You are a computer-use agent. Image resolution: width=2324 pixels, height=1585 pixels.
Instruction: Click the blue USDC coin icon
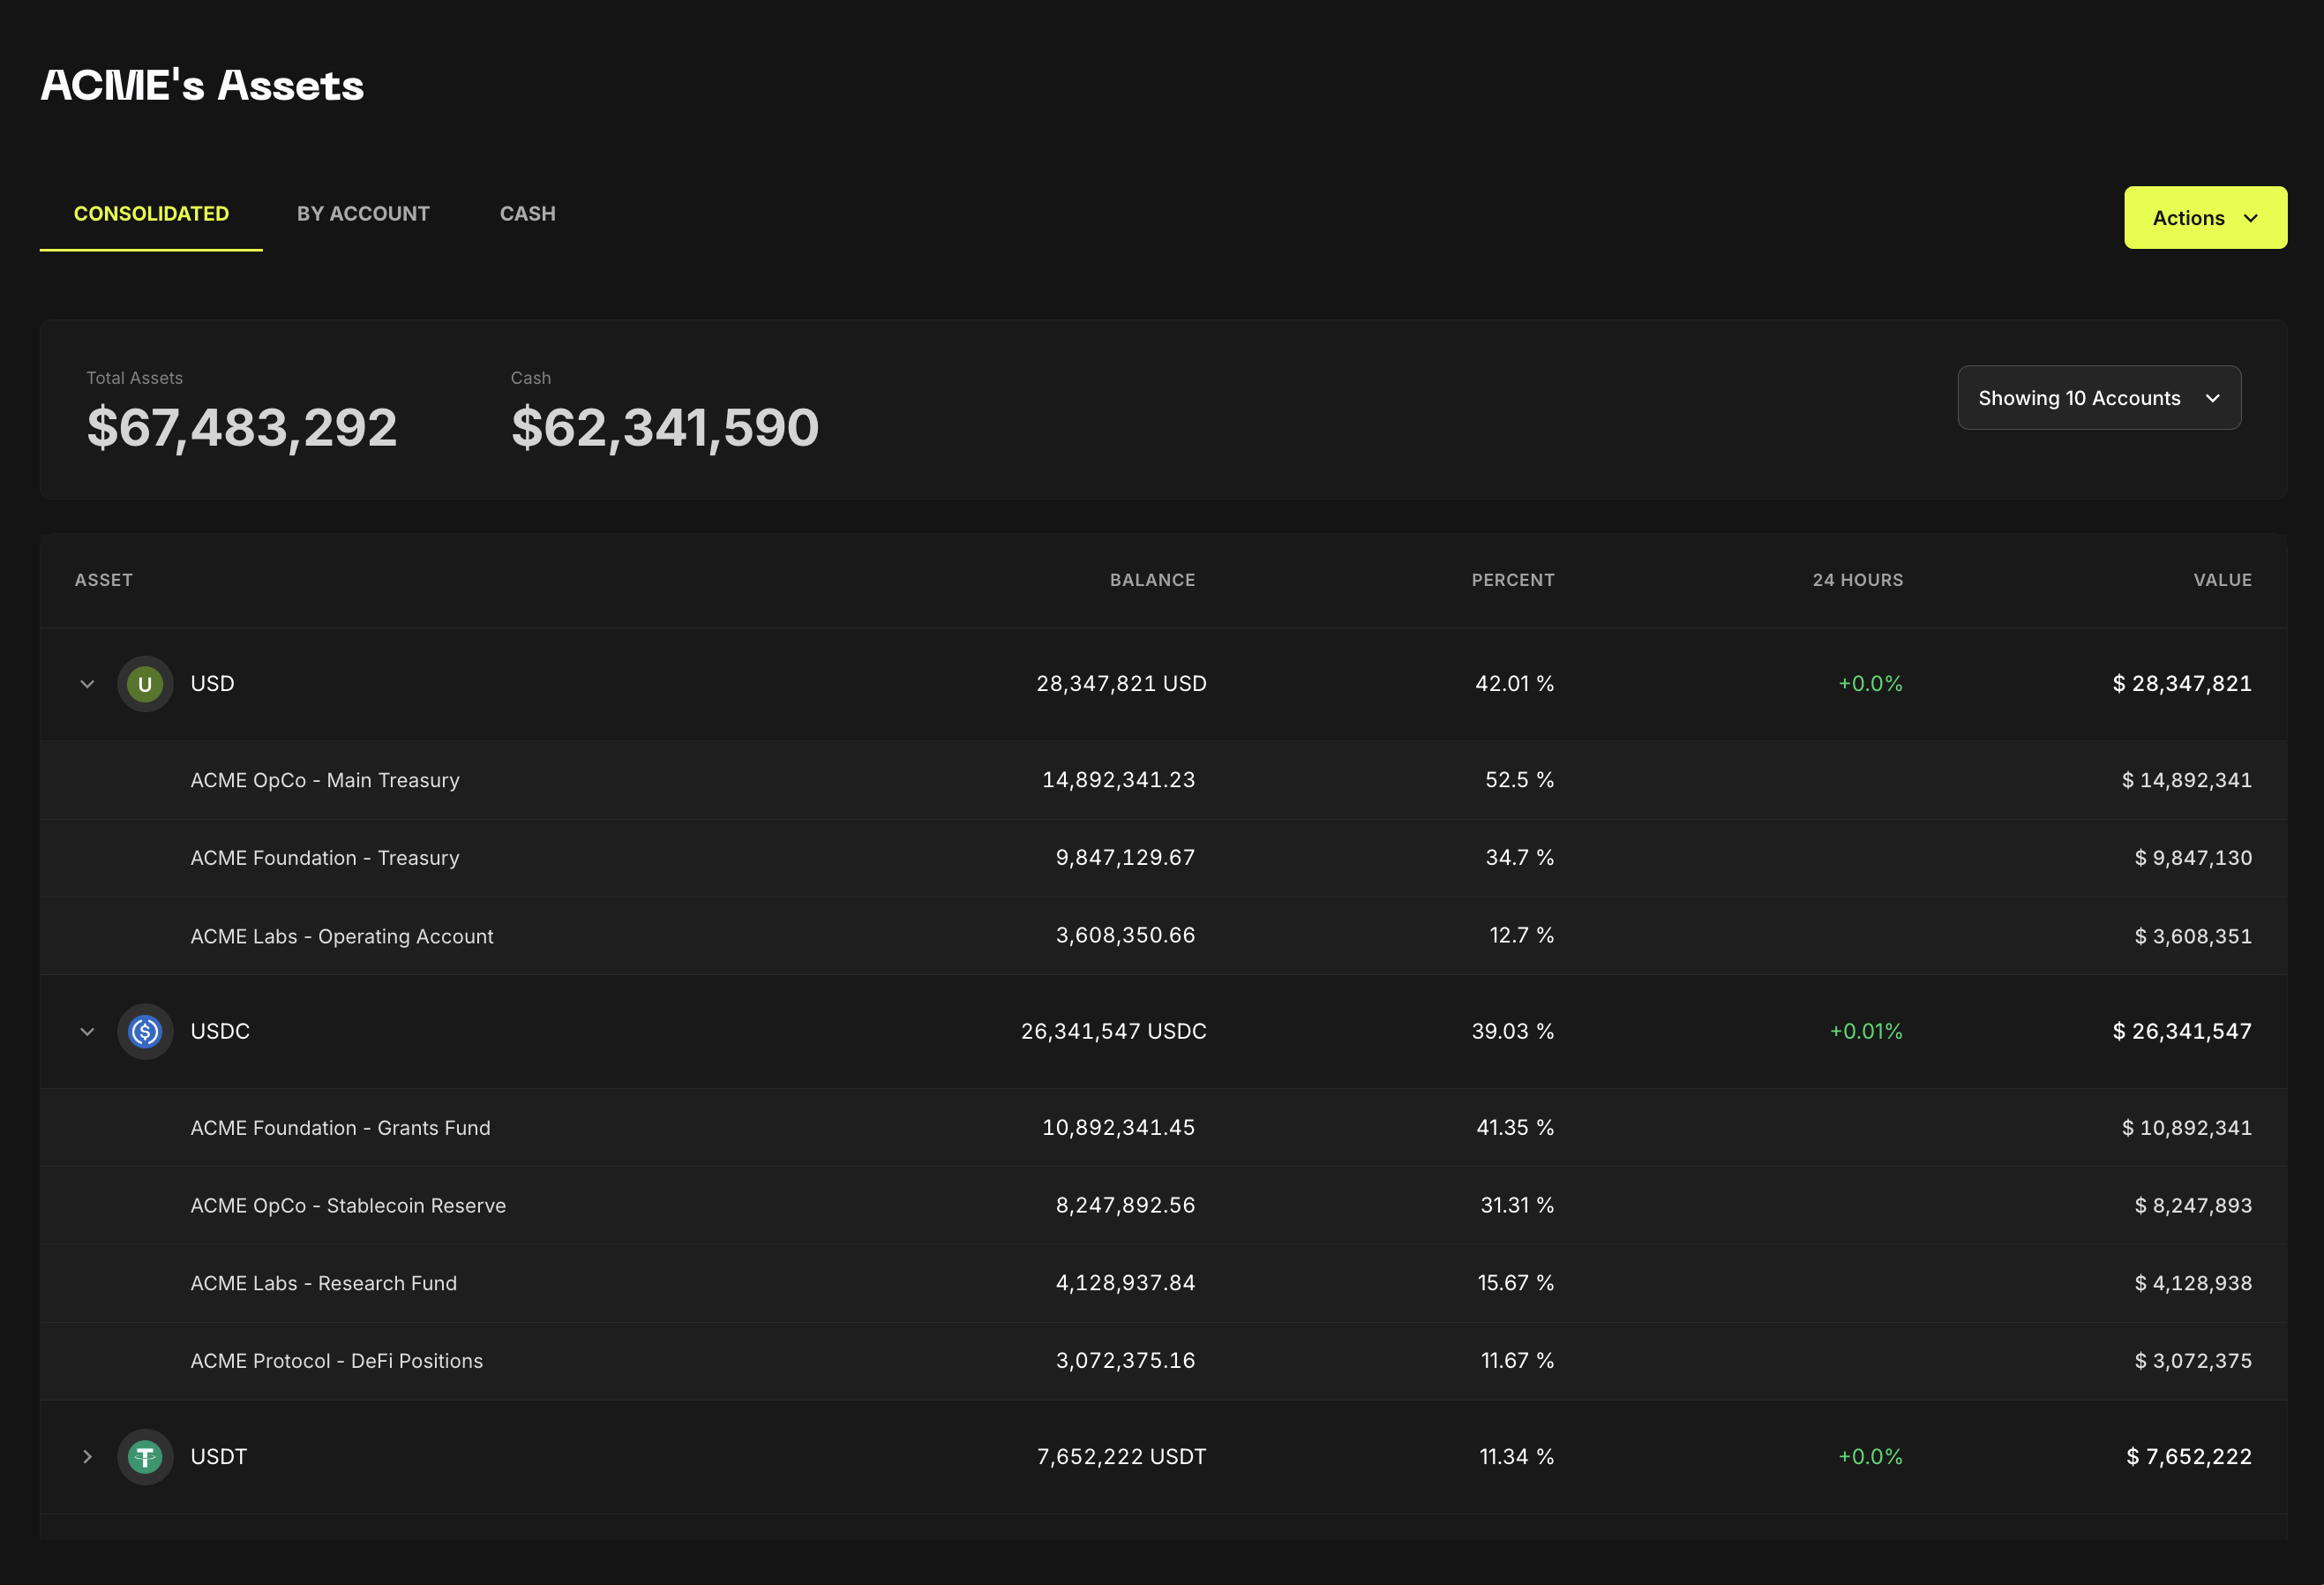(x=145, y=1031)
